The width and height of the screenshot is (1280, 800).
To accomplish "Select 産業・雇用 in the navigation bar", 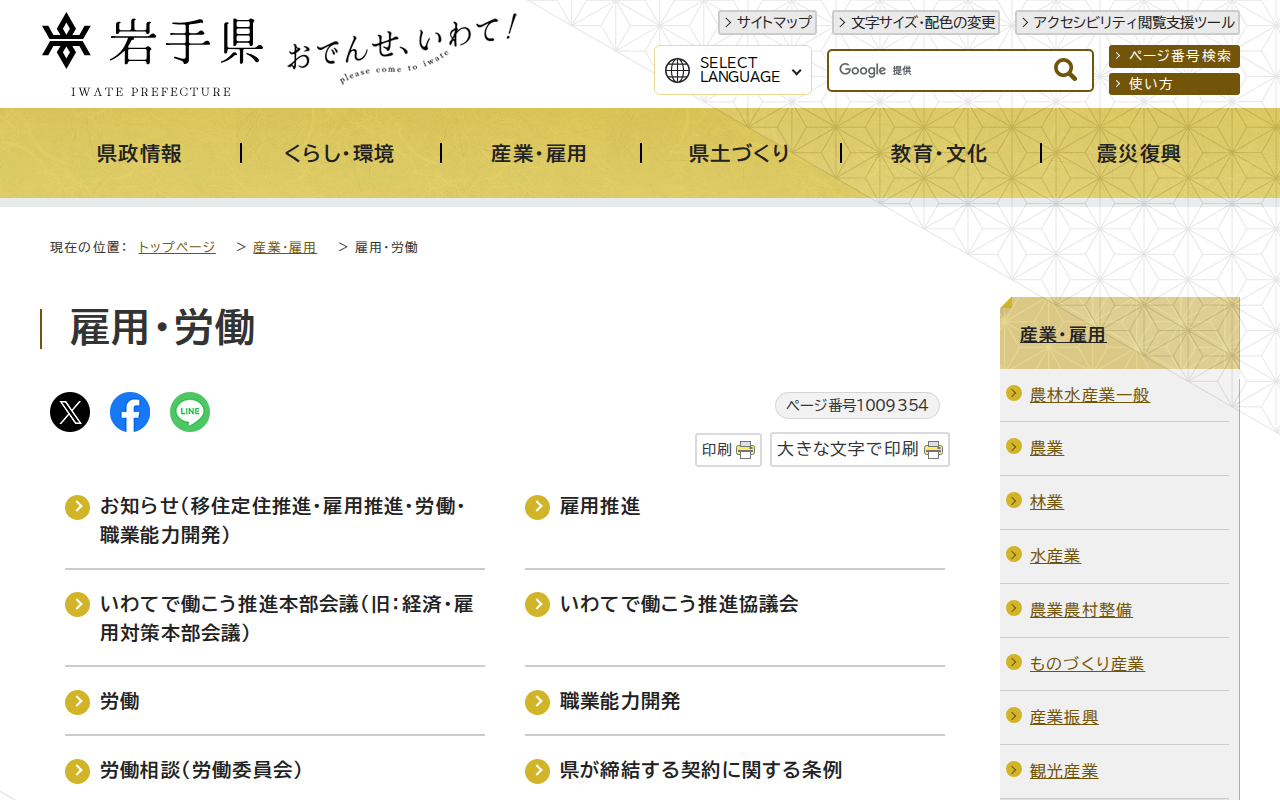I will (x=539, y=153).
